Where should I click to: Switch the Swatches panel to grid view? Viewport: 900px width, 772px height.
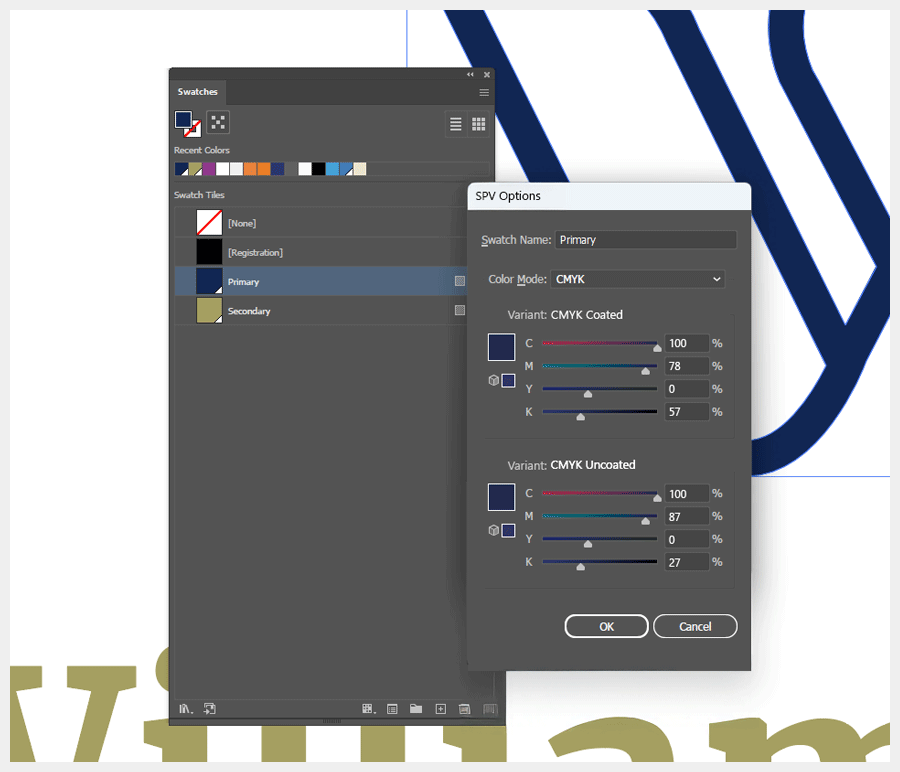pyautogui.click(x=478, y=123)
